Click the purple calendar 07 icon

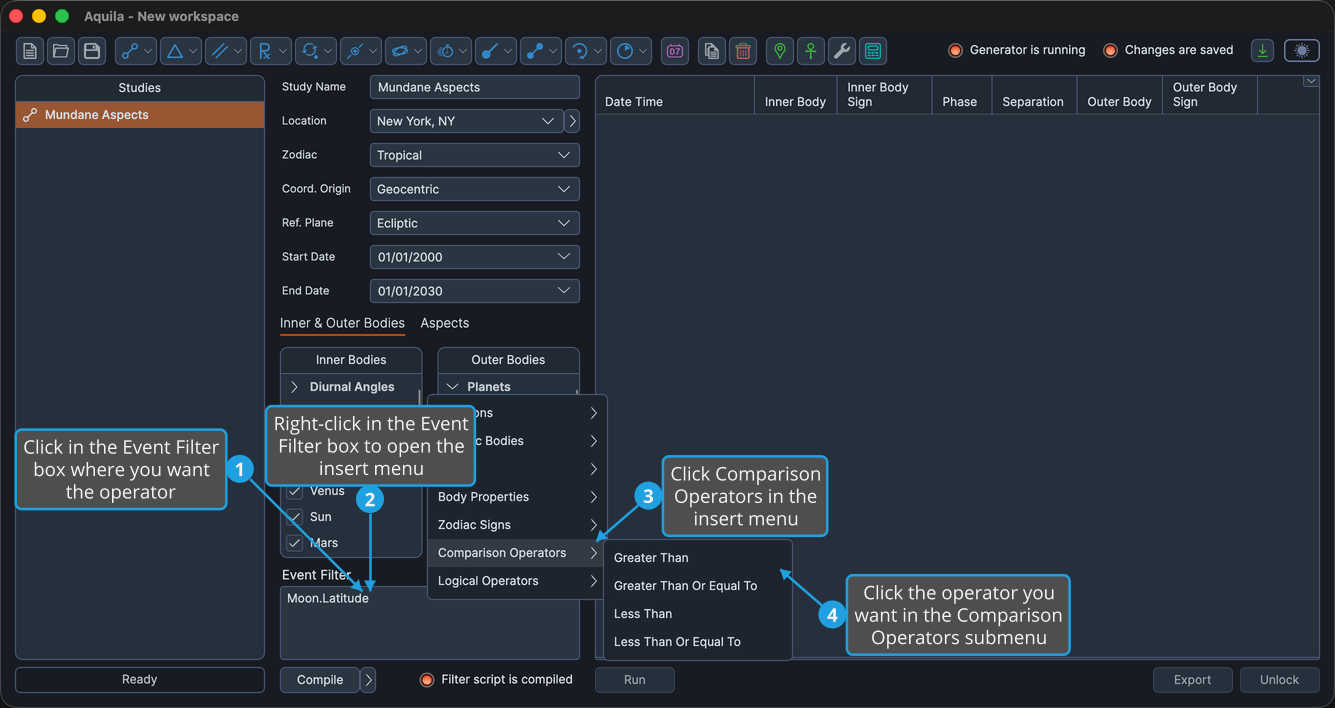pyautogui.click(x=675, y=51)
